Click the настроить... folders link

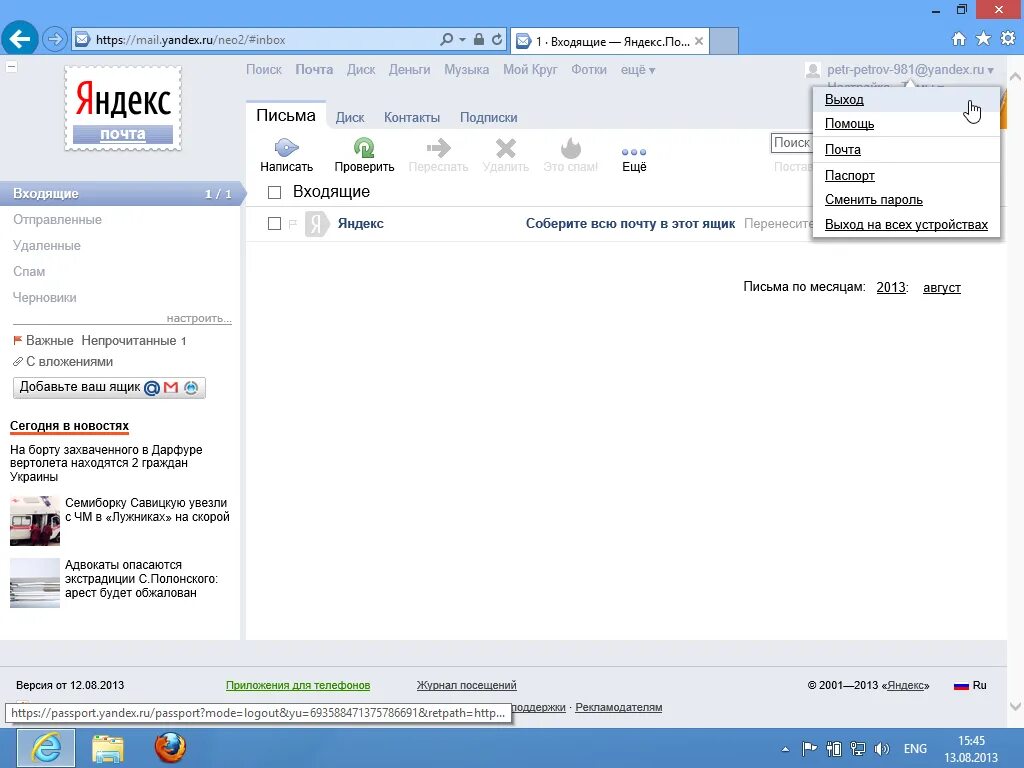pyautogui.click(x=199, y=318)
